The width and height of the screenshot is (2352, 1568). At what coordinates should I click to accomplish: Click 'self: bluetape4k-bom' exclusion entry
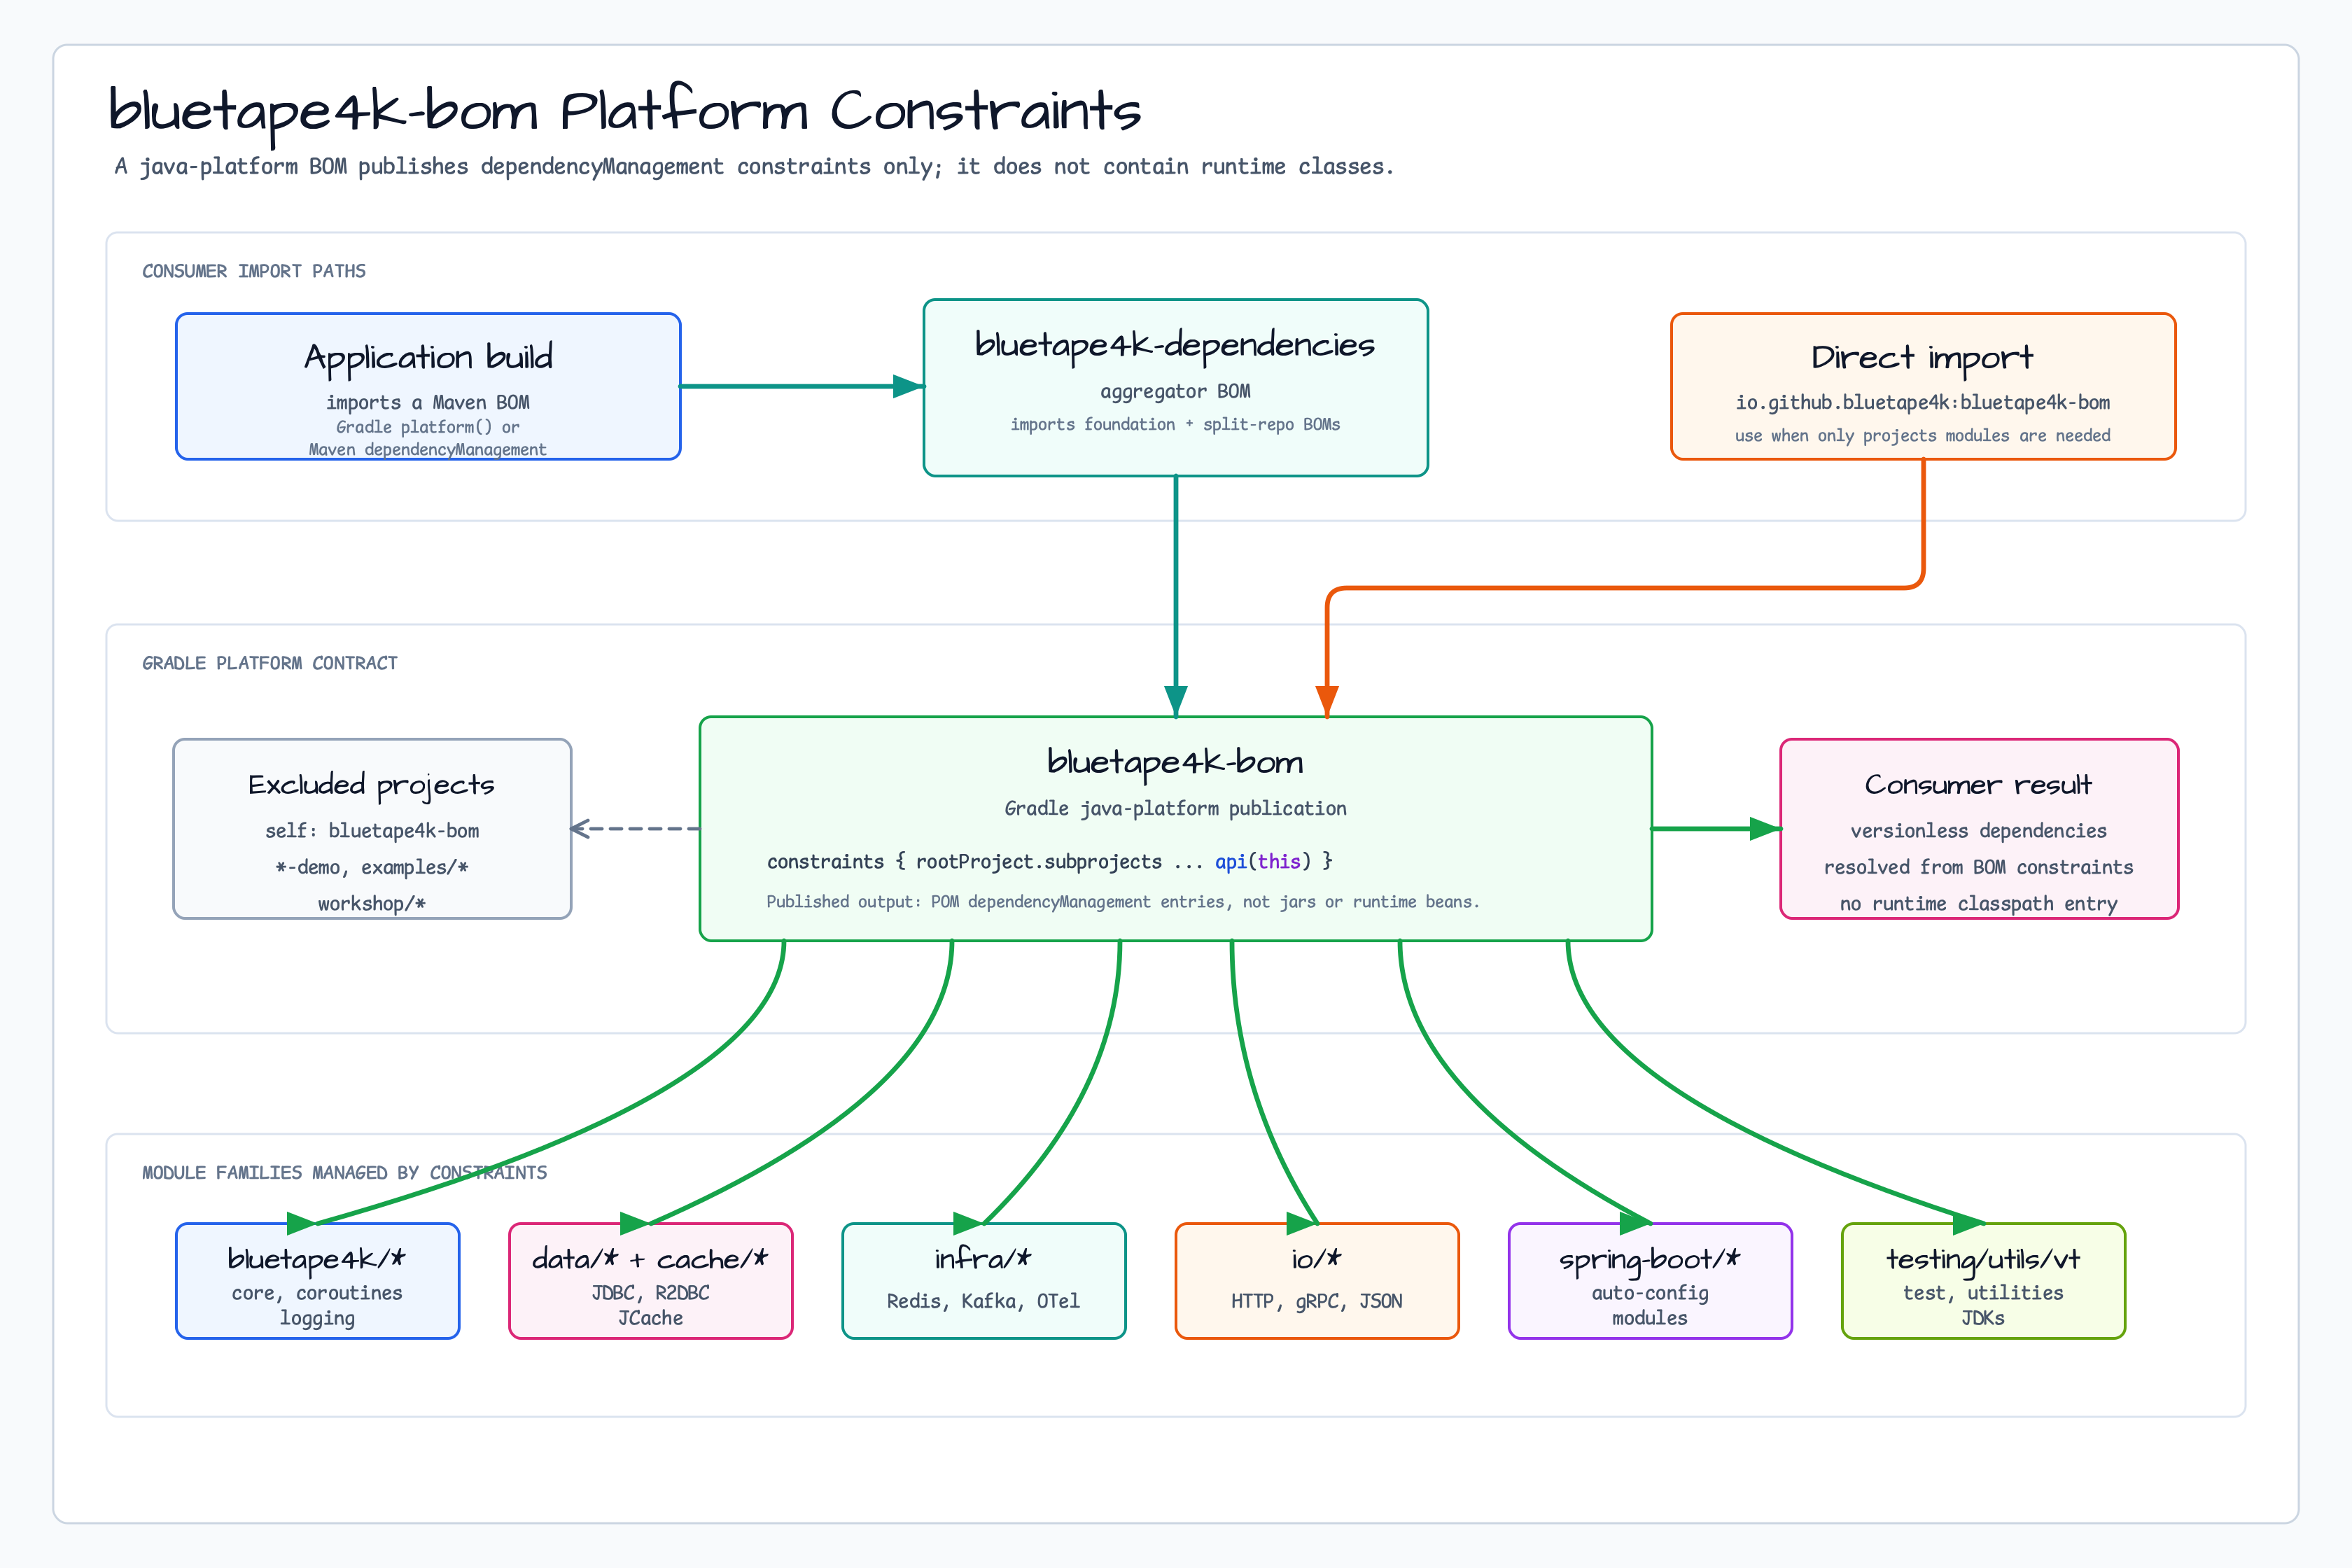click(372, 830)
